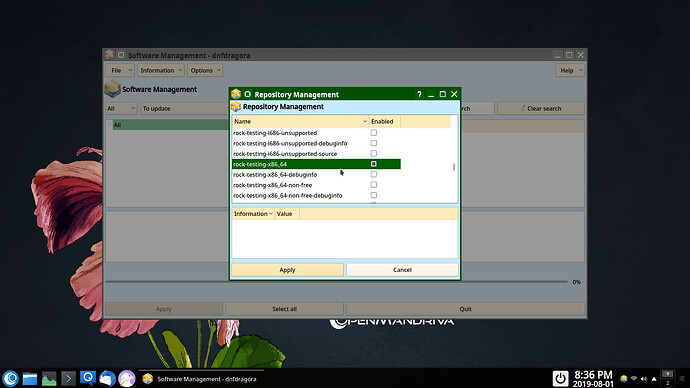The image size is (690, 388).
Task: Click the show desktop icon beside the pager
Action: 683,379
